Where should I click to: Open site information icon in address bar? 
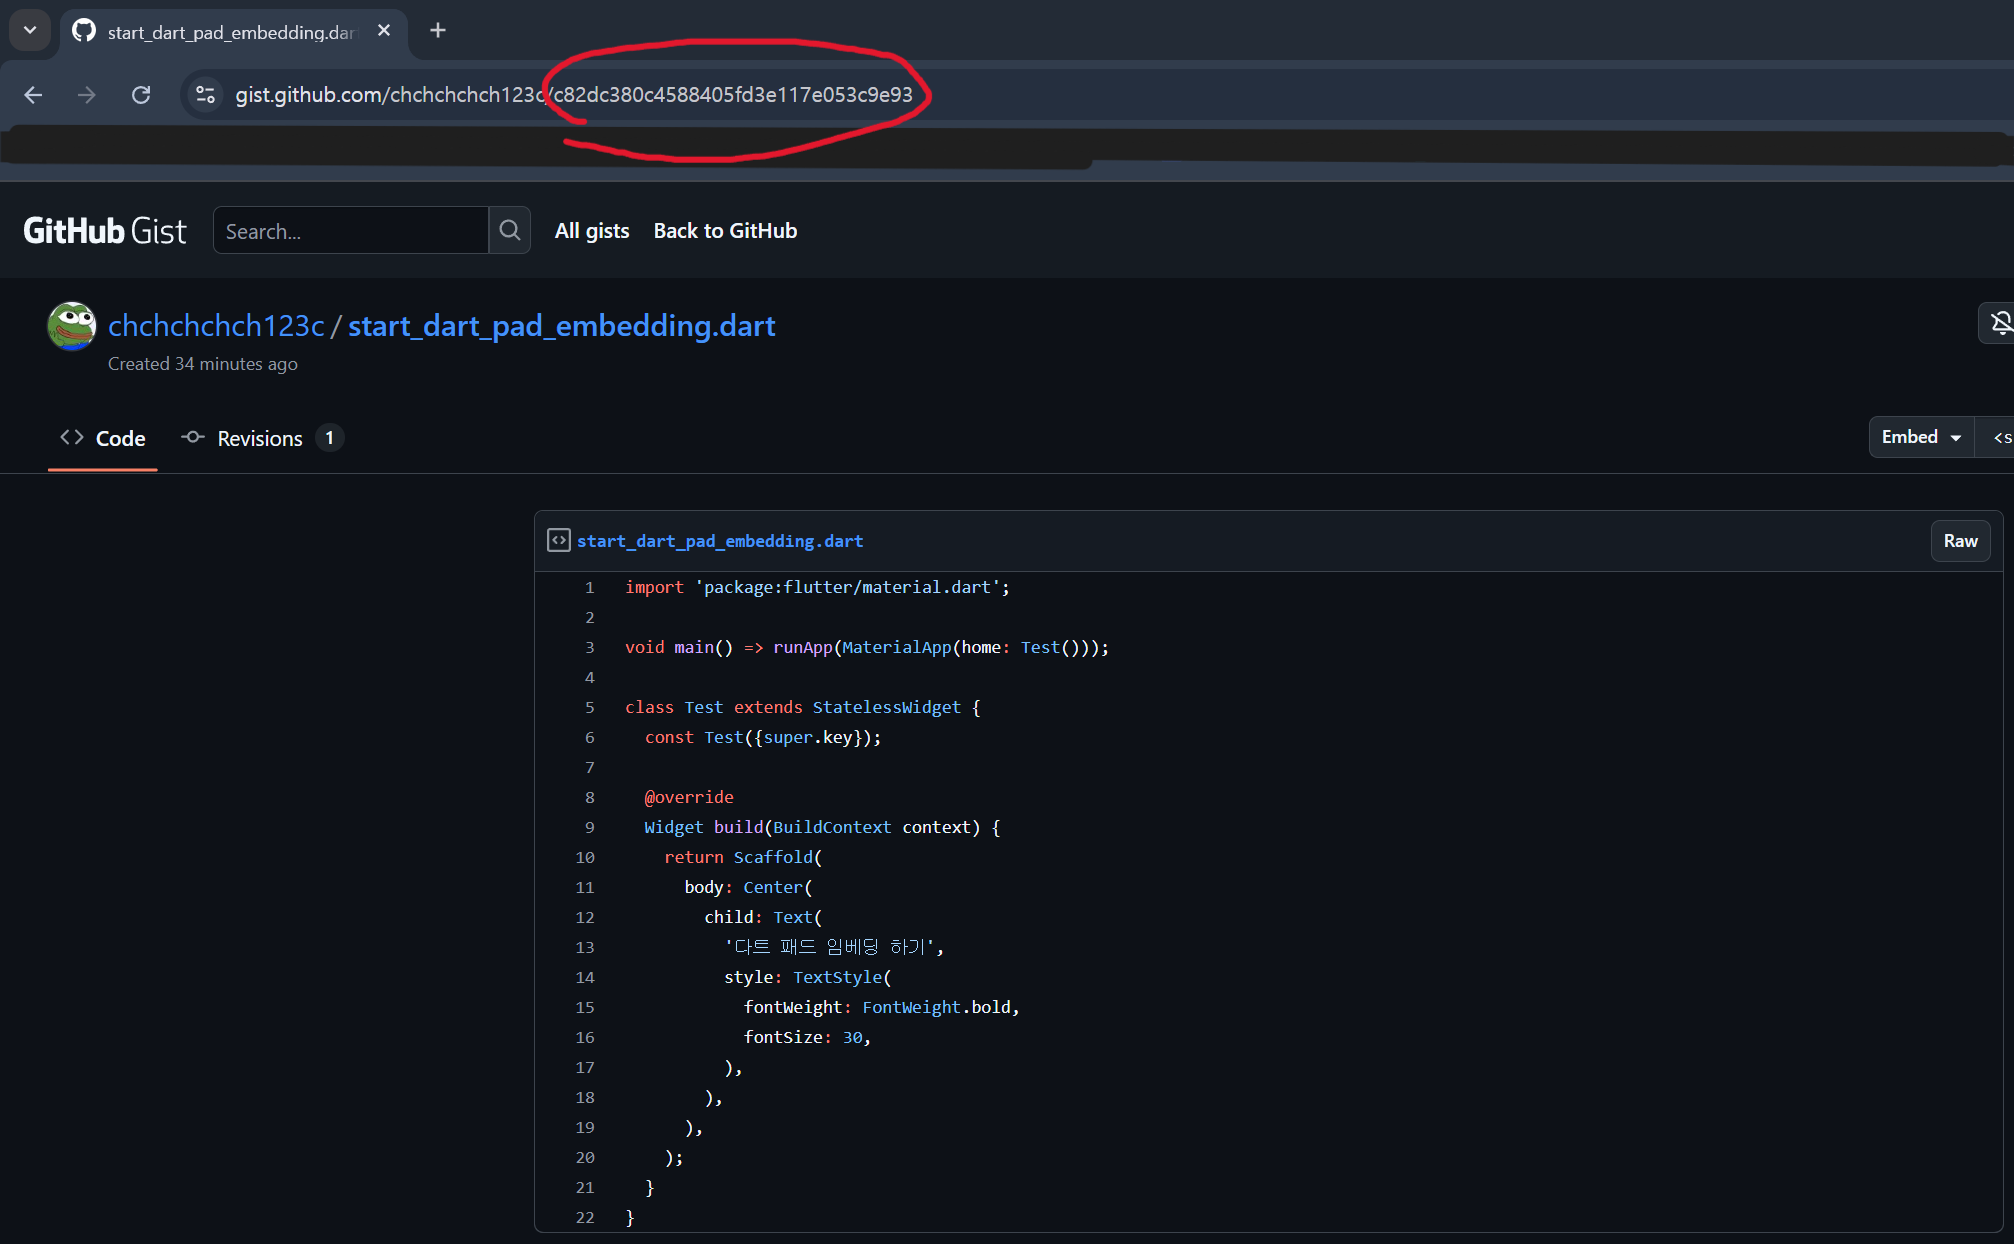point(205,95)
